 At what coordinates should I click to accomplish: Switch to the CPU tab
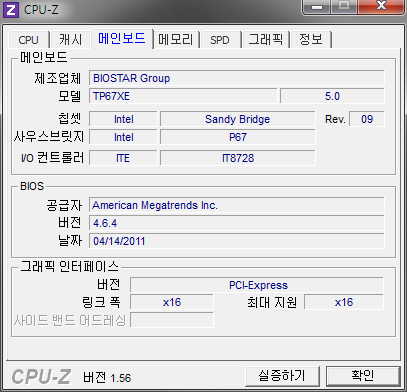28,40
